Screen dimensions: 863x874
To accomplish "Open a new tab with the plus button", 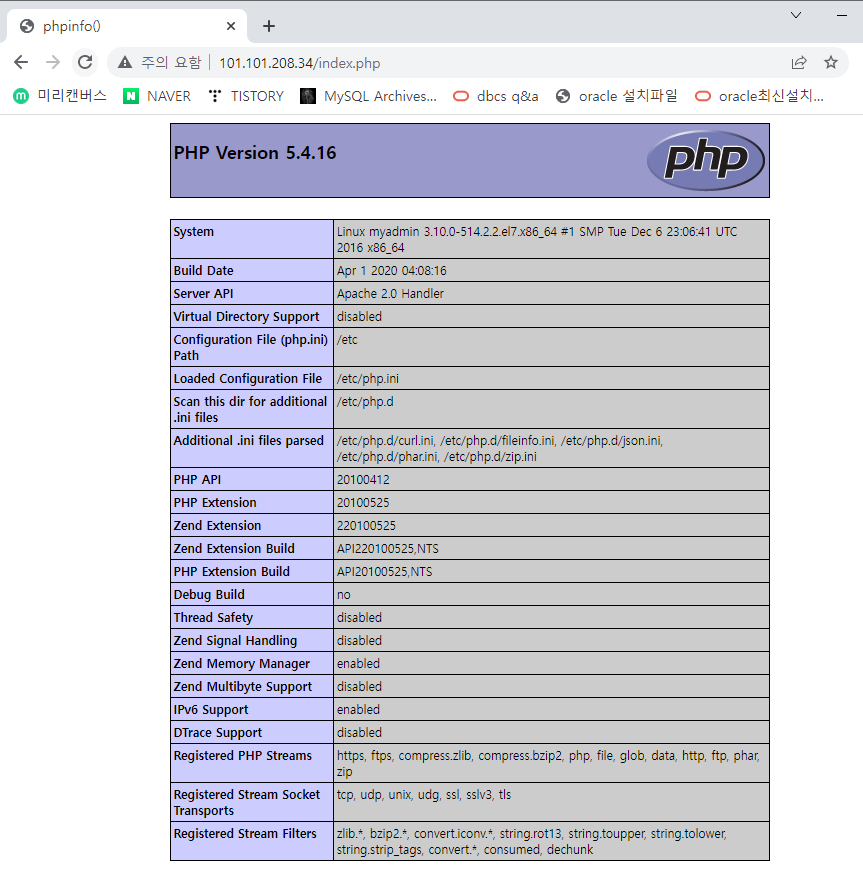I will point(269,26).
